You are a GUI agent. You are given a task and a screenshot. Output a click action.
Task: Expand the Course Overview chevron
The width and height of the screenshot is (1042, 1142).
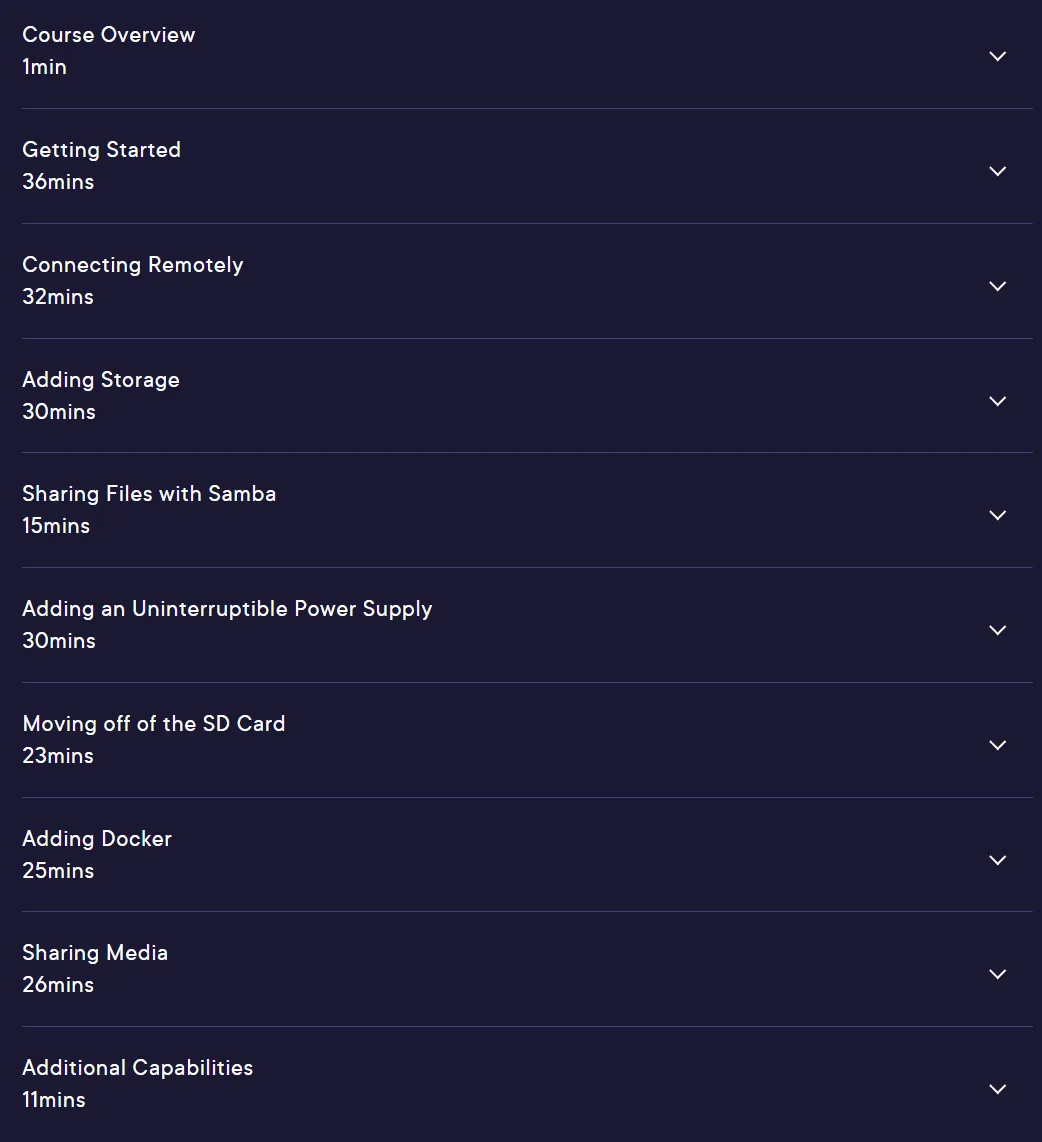point(998,56)
